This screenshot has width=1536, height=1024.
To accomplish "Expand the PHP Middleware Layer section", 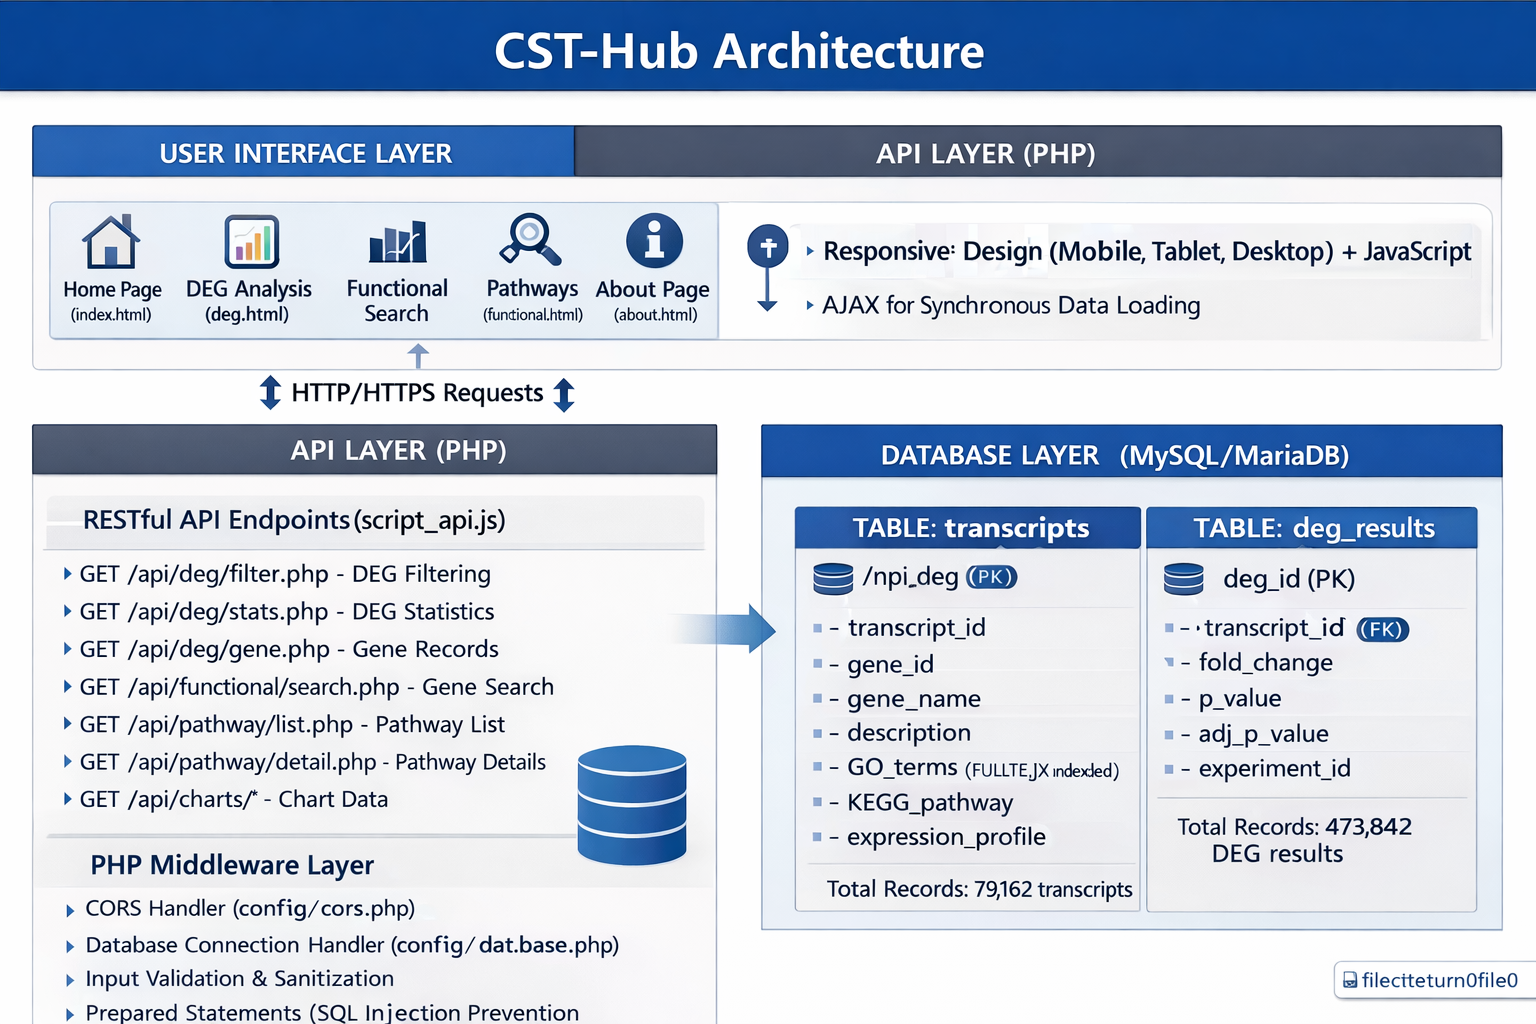I will tap(232, 865).
